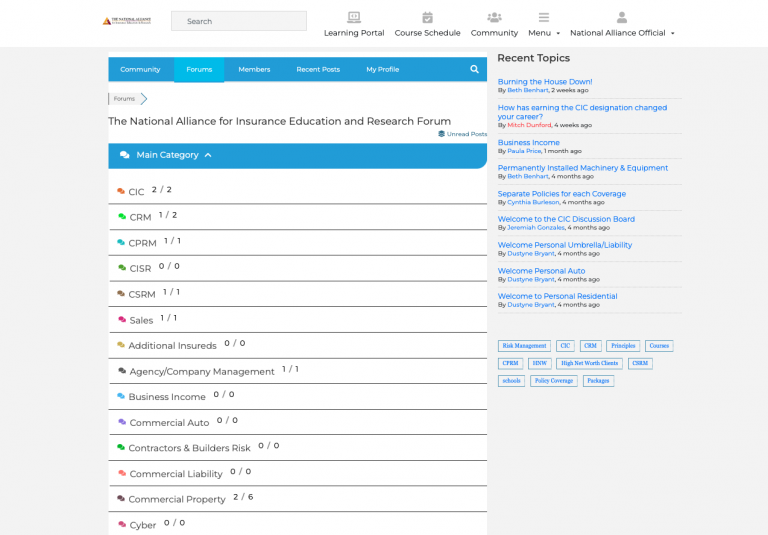Open topic about earning the CIC designation
The width and height of the screenshot is (768, 535).
click(582, 112)
